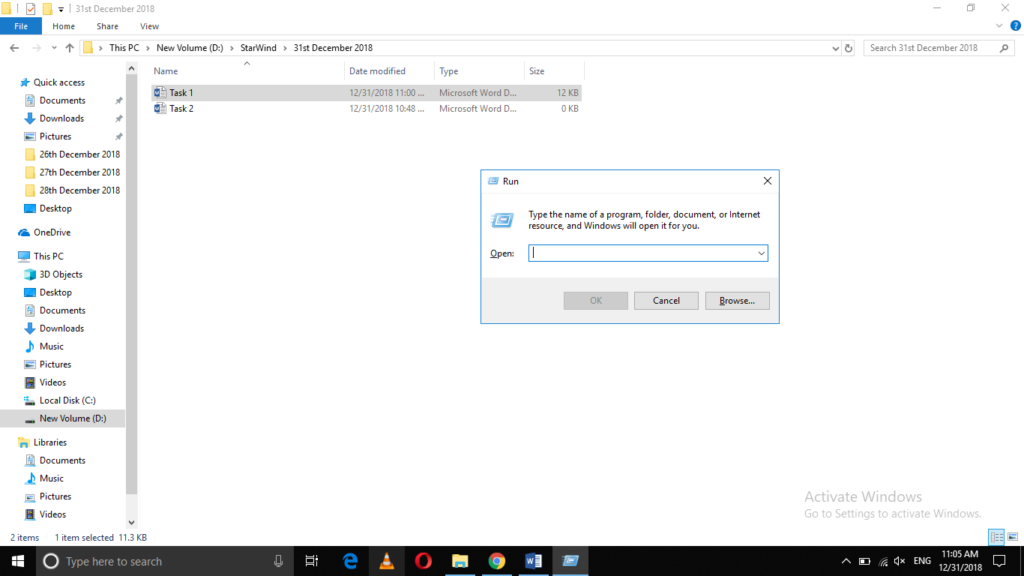The height and width of the screenshot is (576, 1024).
Task: Click StarWind in the address path
Action: [x=258, y=48]
